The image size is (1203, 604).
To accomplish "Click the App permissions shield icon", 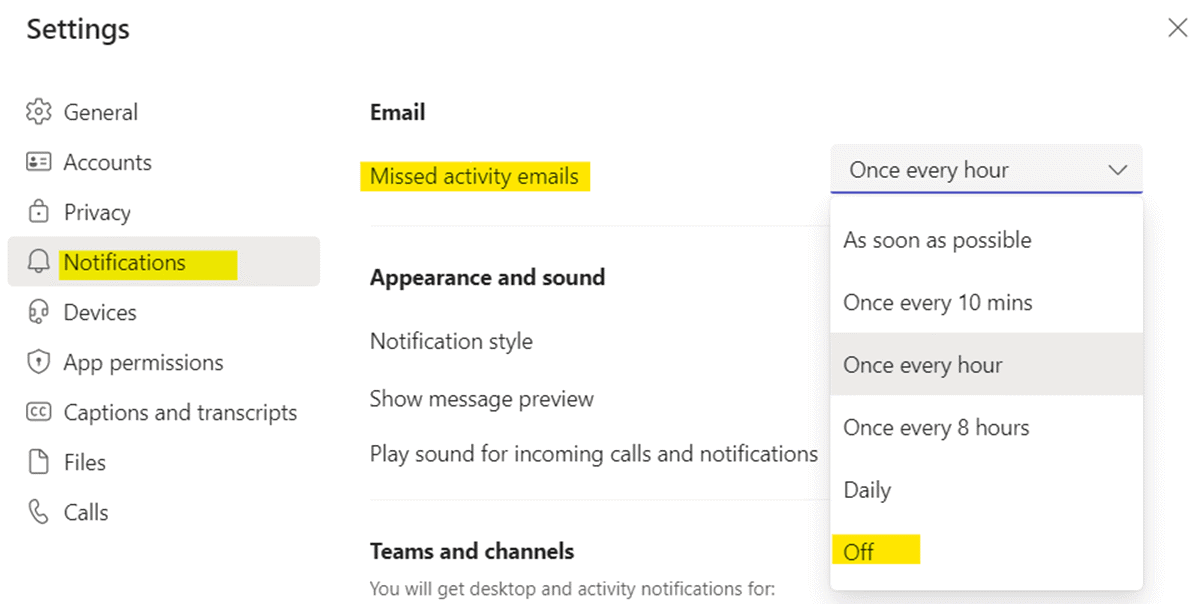I will (x=39, y=362).
